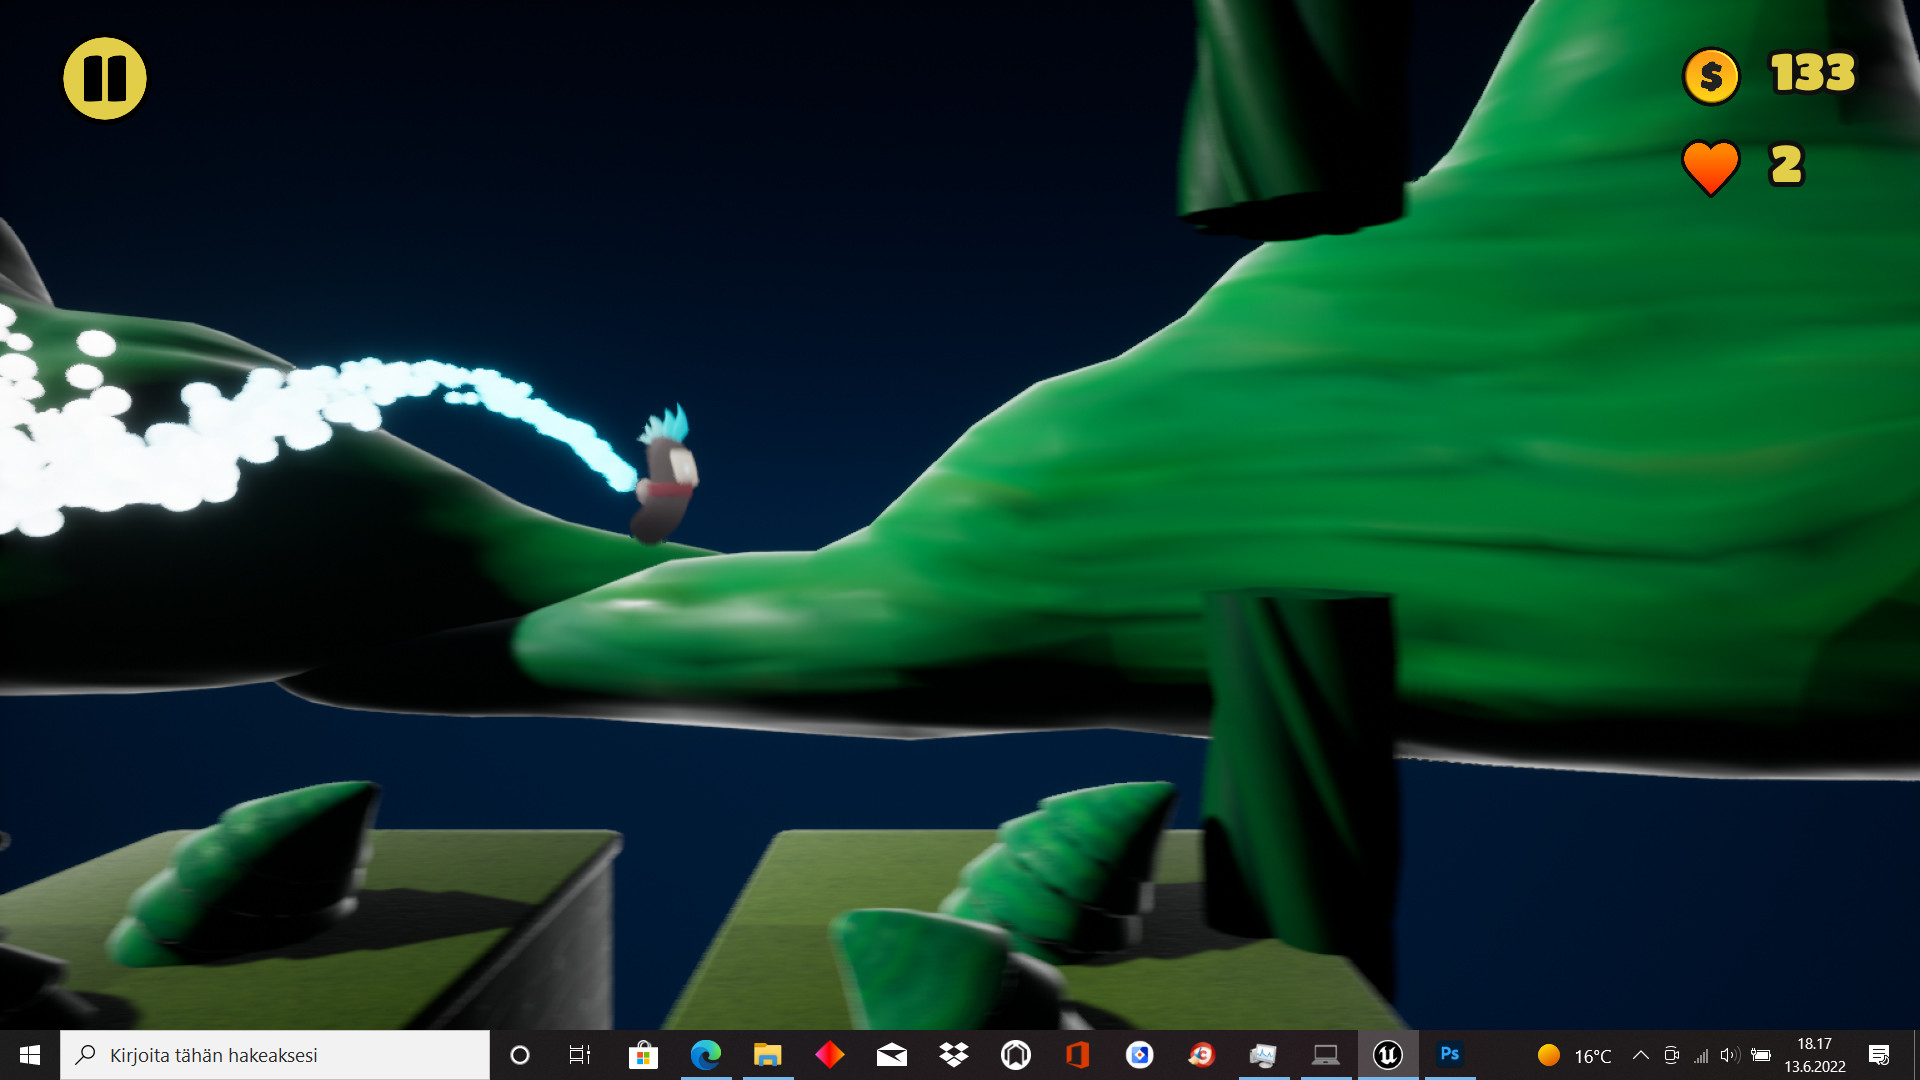
Task: Check the weather showing 16°C
Action: click(1570, 1055)
